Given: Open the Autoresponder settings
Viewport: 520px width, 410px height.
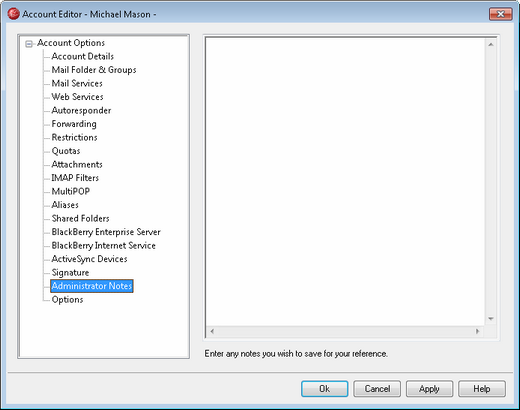Looking at the screenshot, I should tap(81, 110).
